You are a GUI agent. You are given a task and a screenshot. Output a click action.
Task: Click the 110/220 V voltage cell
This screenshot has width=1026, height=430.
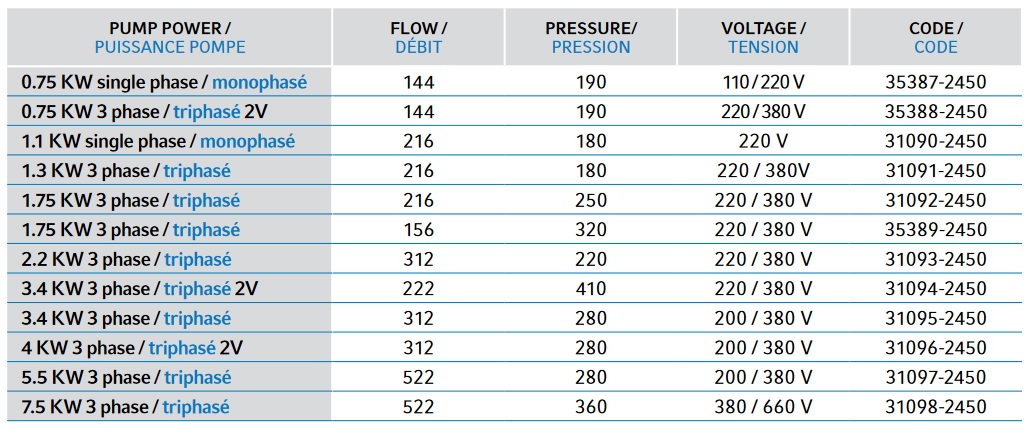coord(763,82)
